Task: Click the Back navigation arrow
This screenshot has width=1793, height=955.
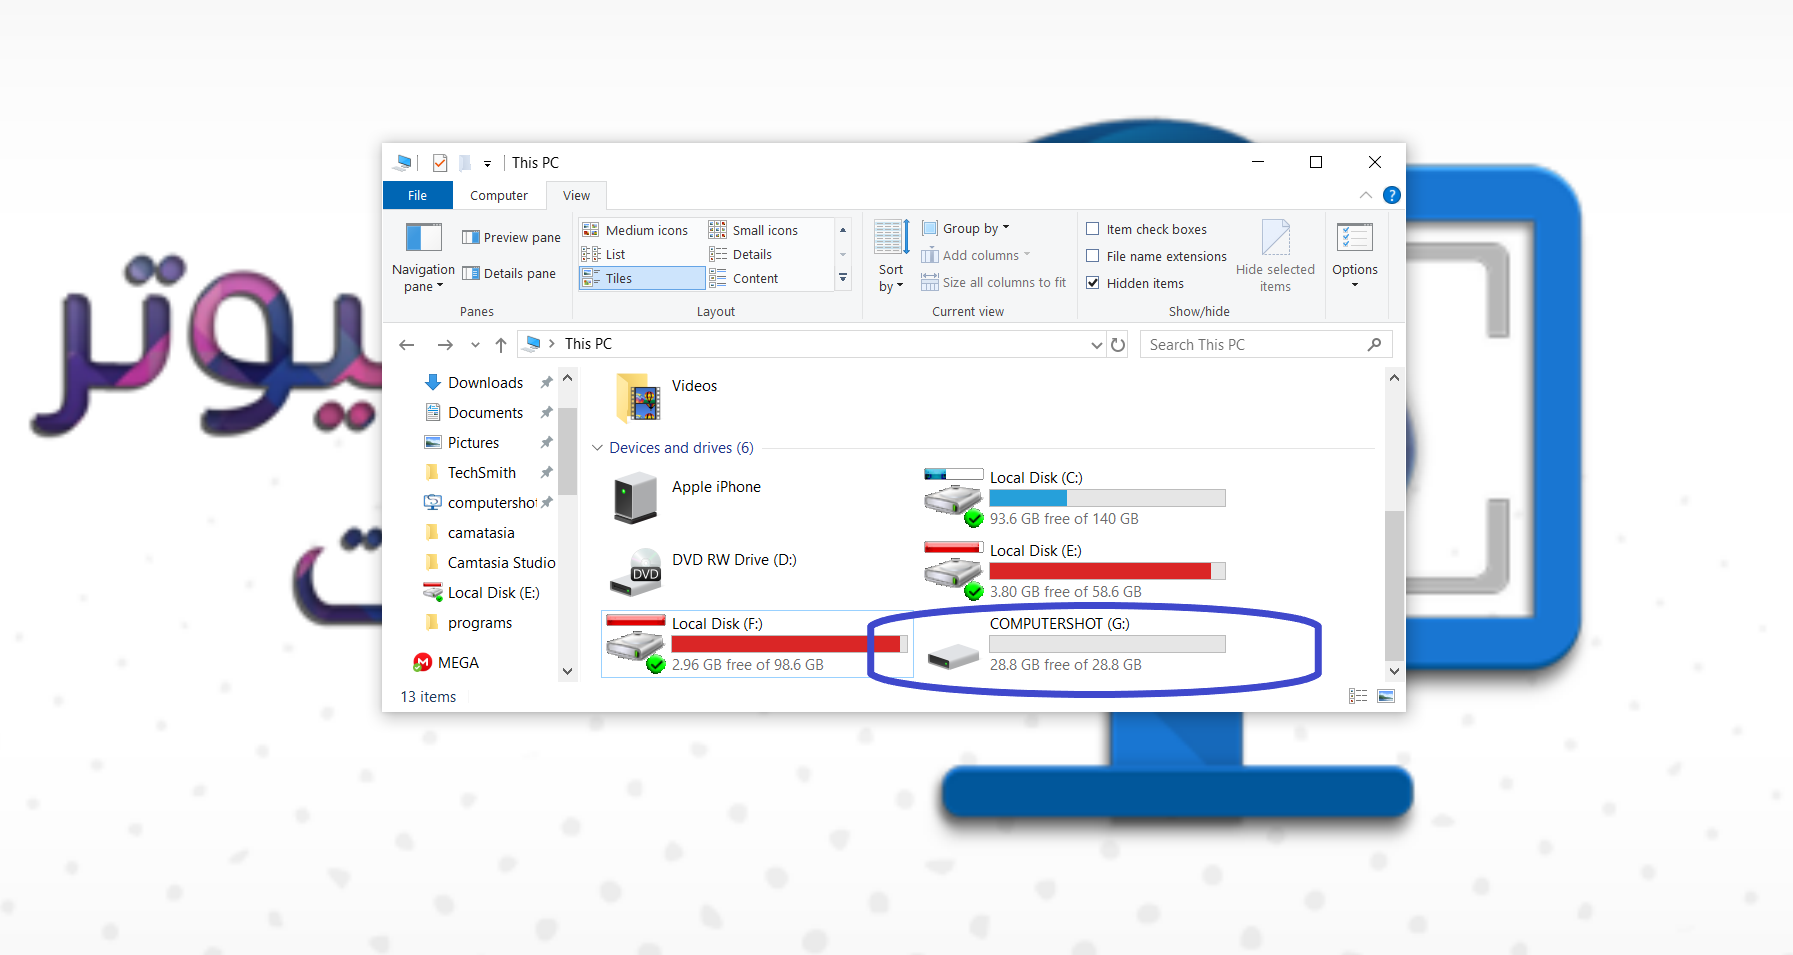Action: 406,344
